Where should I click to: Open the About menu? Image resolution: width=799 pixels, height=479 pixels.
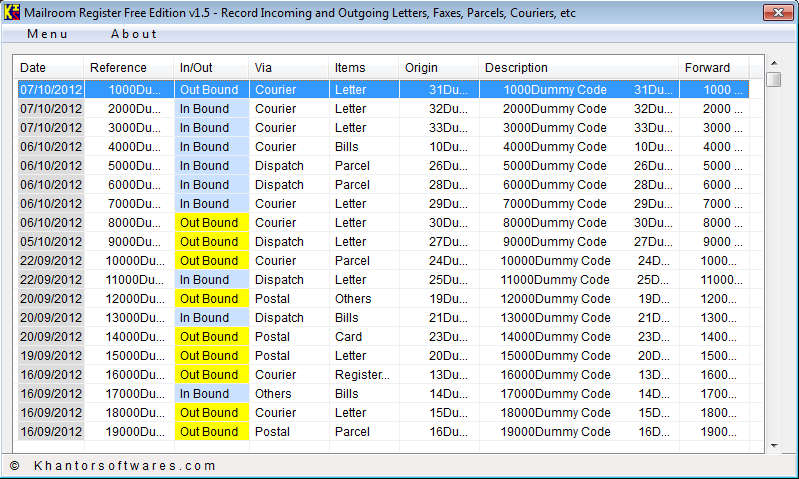[x=134, y=34]
